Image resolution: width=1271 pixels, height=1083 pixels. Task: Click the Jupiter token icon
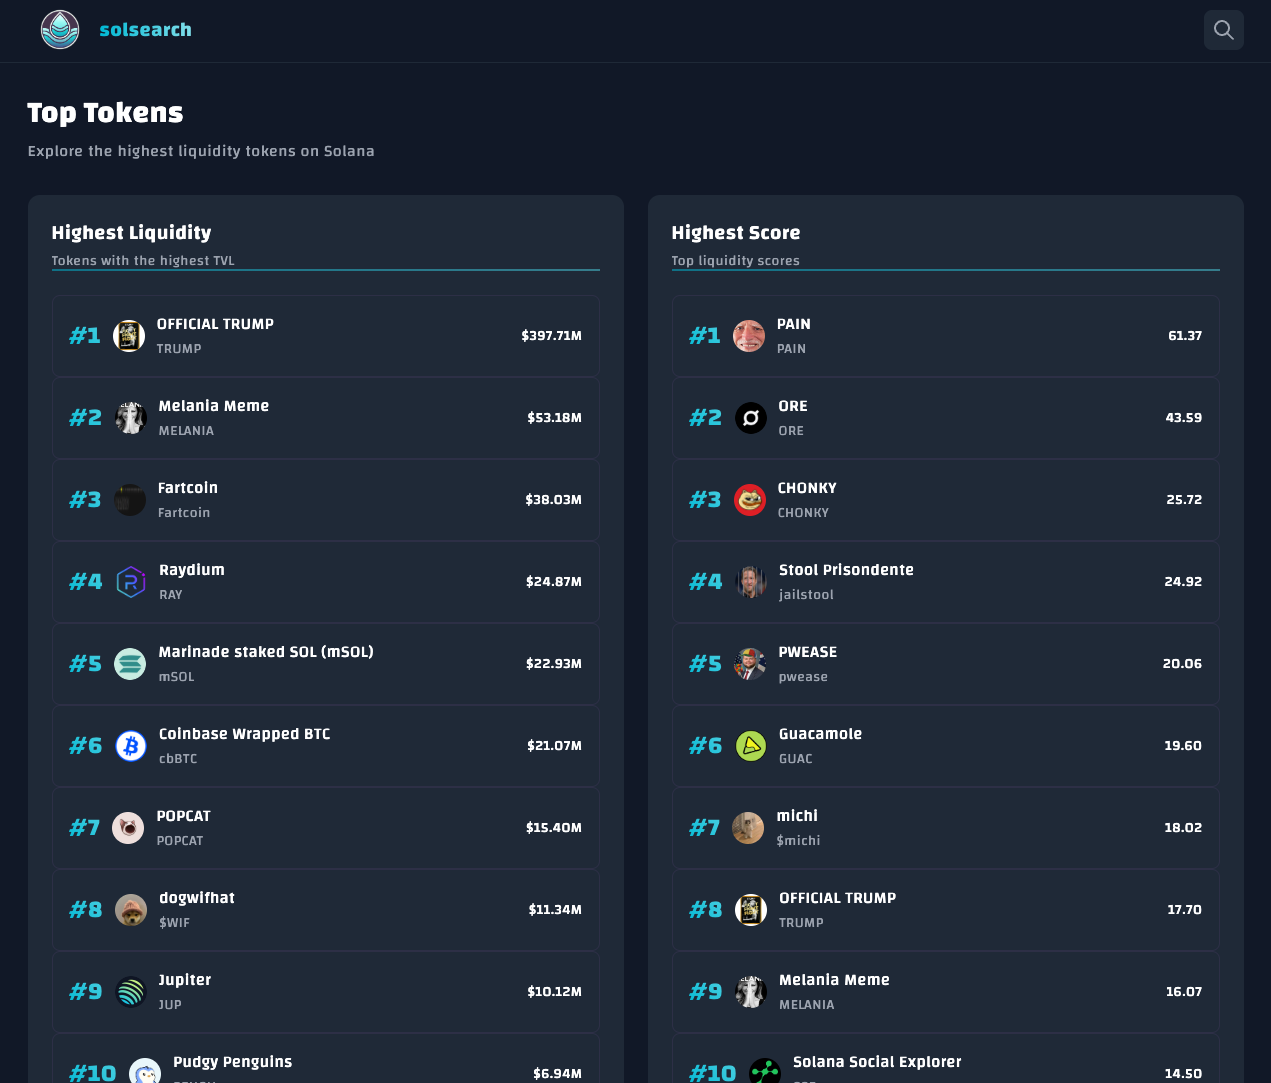(131, 992)
